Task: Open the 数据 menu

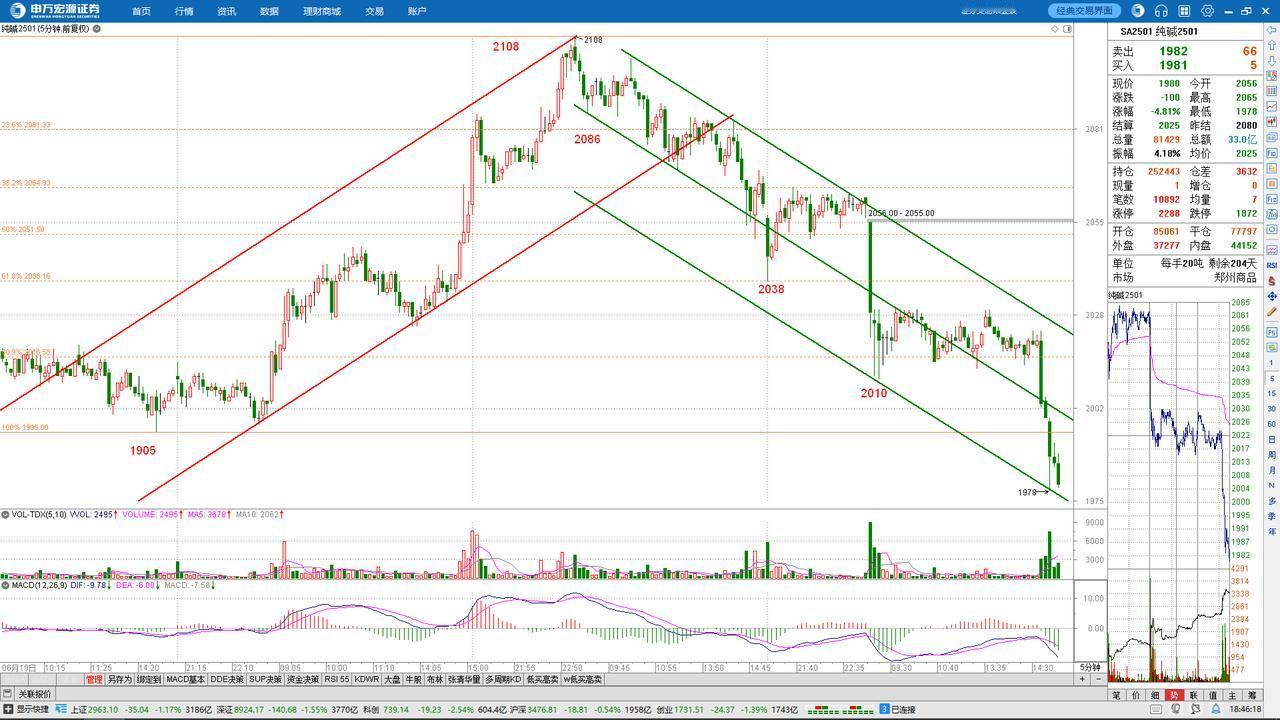Action: (269, 11)
